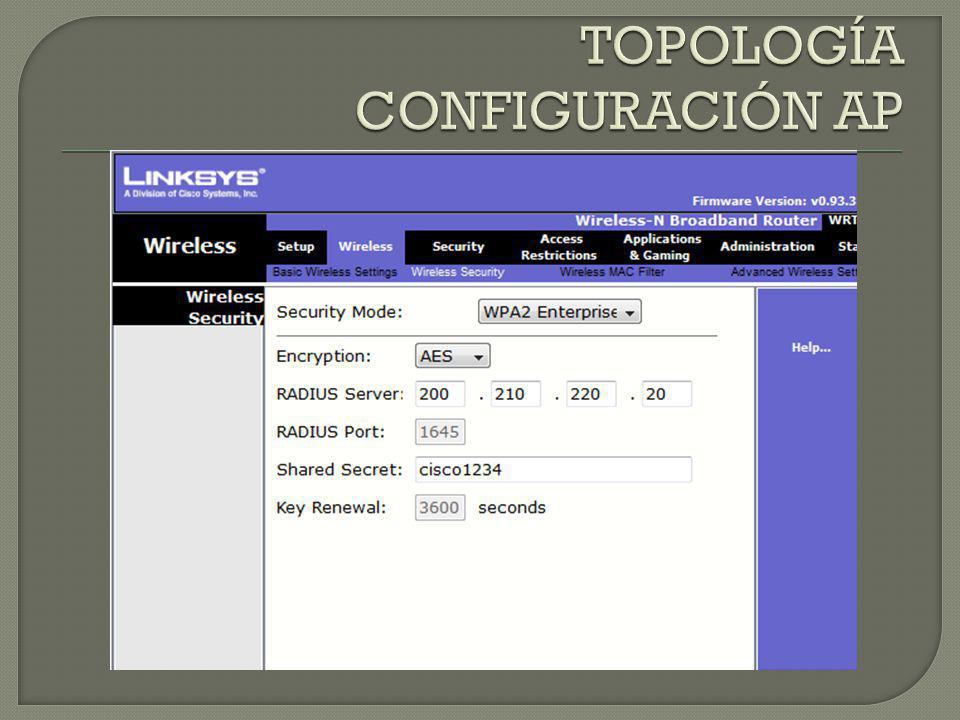
Task: Expand the Security Mode dropdown
Action: click(559, 312)
